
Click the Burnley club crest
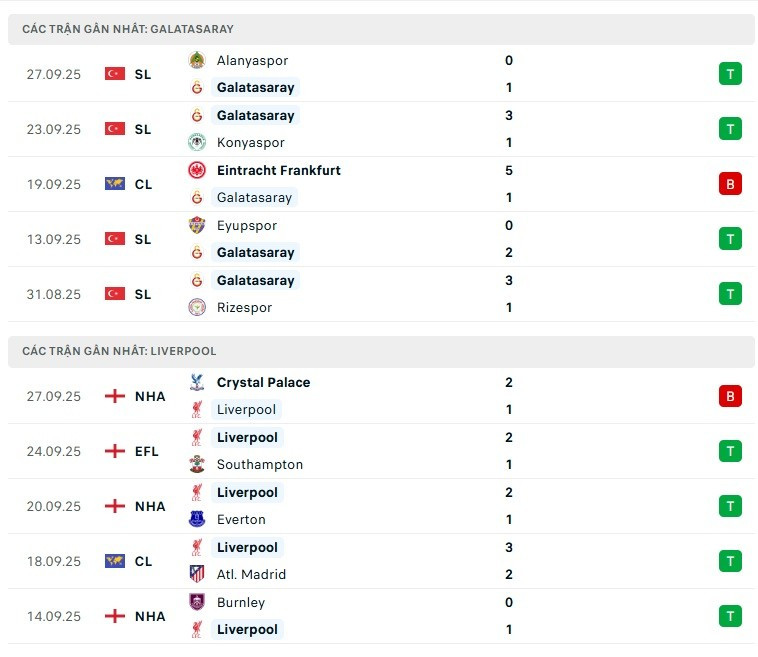(197, 602)
